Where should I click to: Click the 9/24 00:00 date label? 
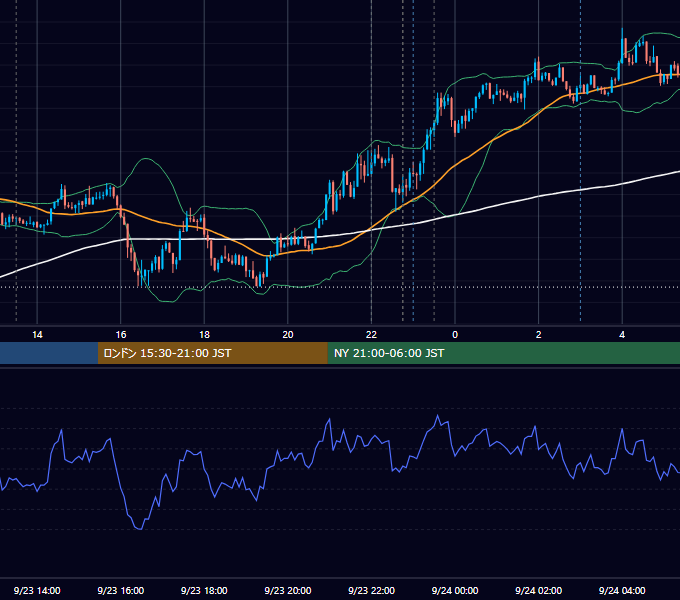click(x=455, y=590)
